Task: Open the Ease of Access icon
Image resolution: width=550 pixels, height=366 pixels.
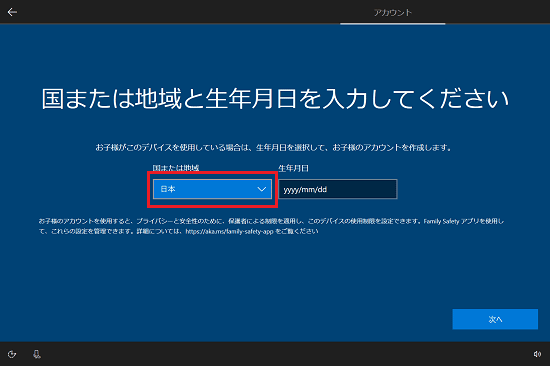Action: (x=12, y=354)
